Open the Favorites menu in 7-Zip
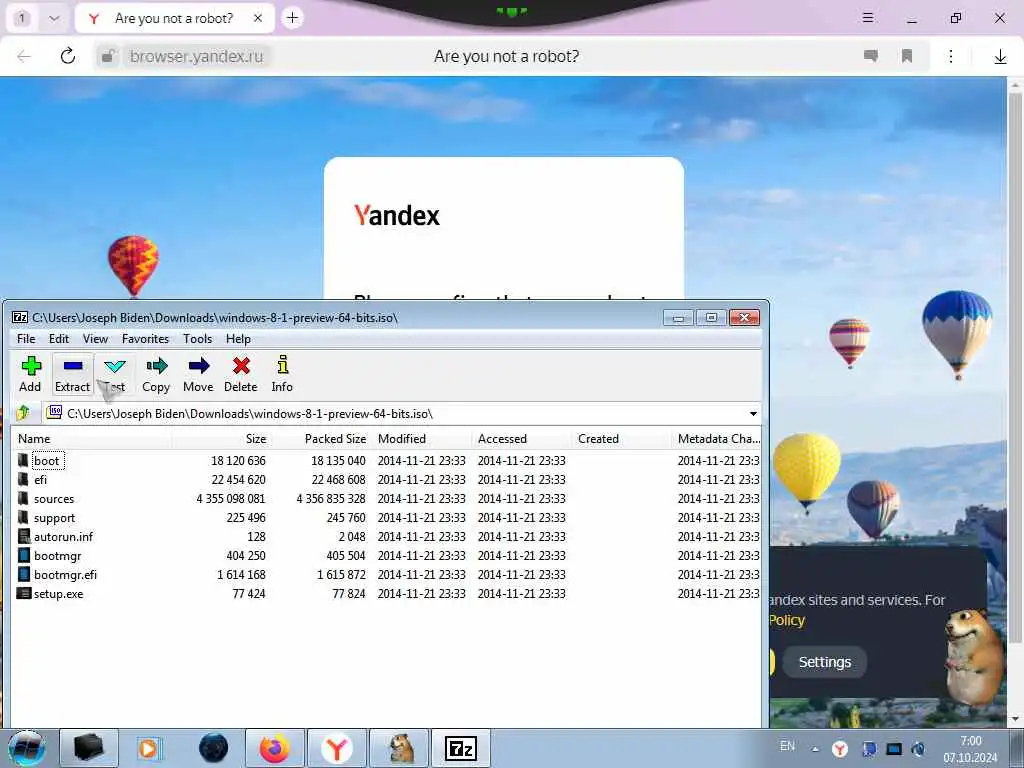Viewport: 1024px width, 768px height. pyautogui.click(x=146, y=339)
